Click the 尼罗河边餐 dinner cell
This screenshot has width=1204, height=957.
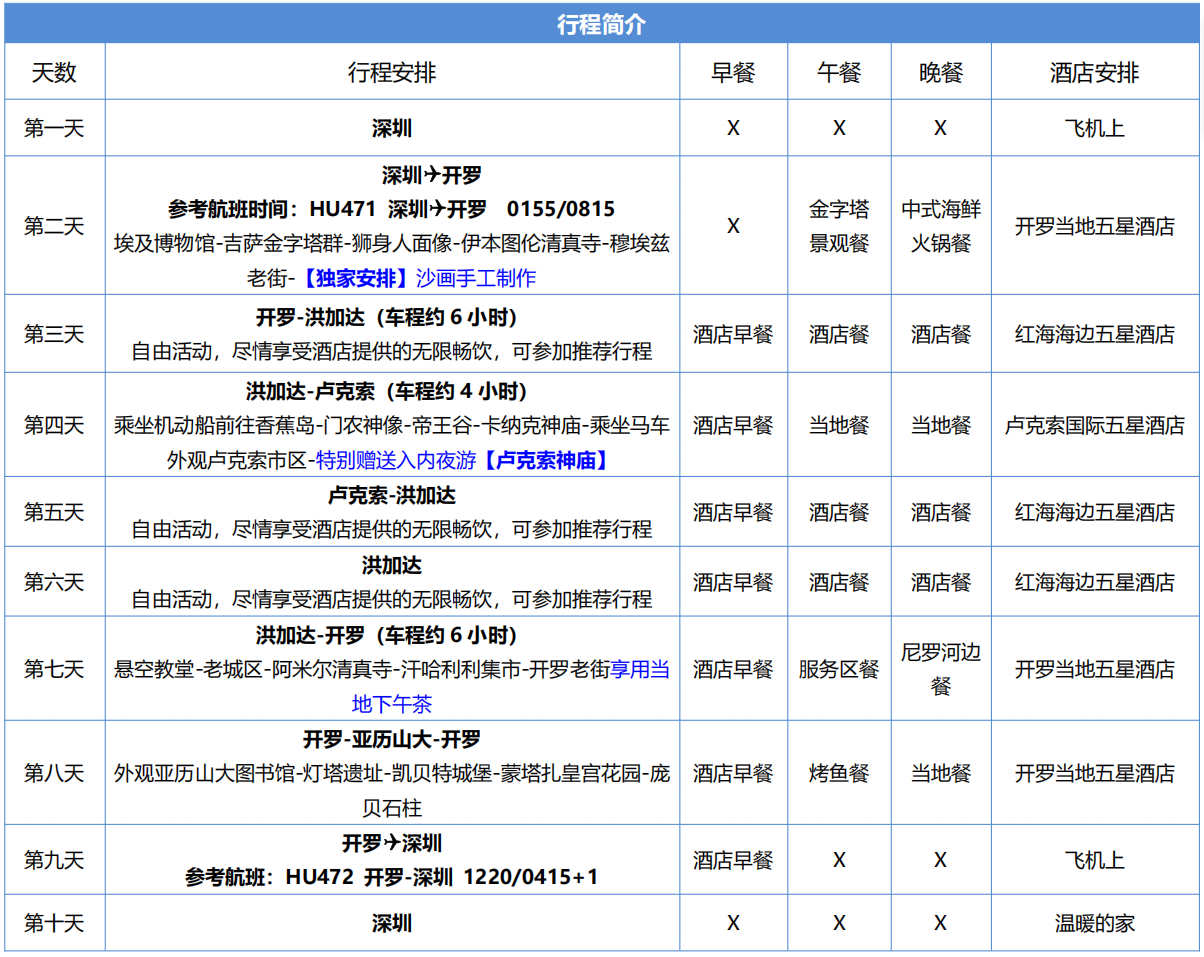(940, 669)
